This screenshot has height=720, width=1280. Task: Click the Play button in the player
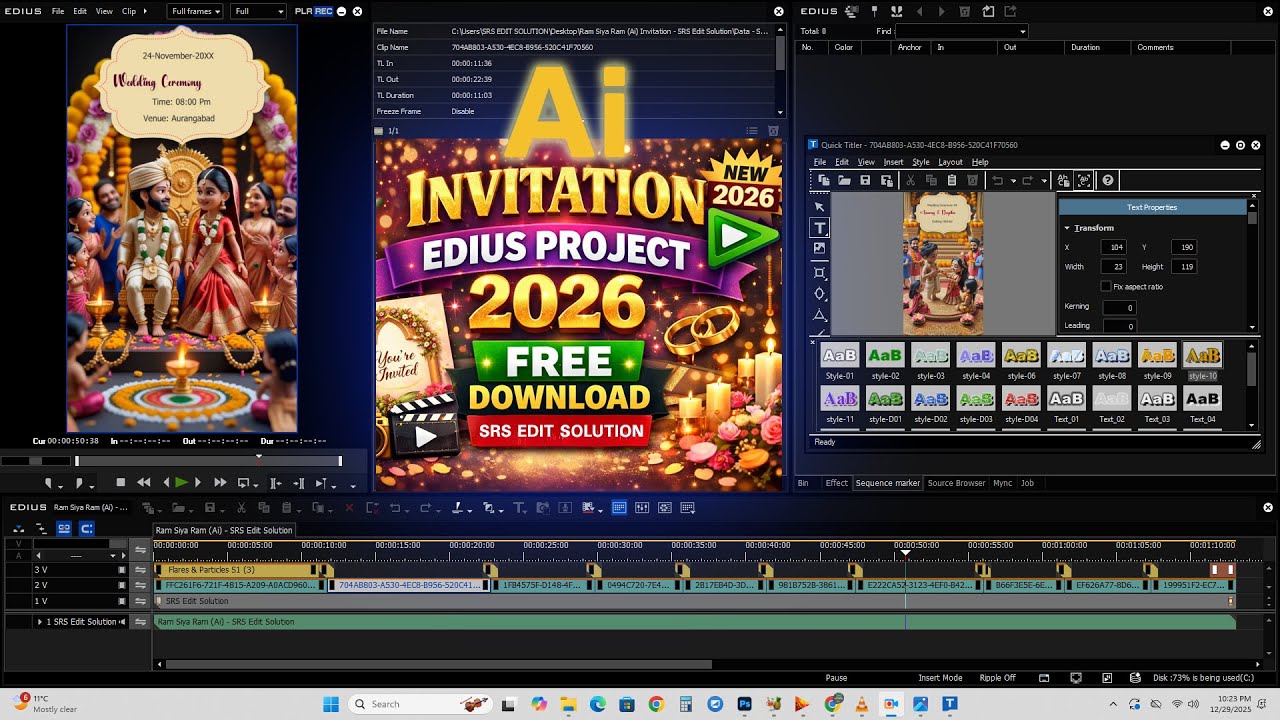coord(181,483)
